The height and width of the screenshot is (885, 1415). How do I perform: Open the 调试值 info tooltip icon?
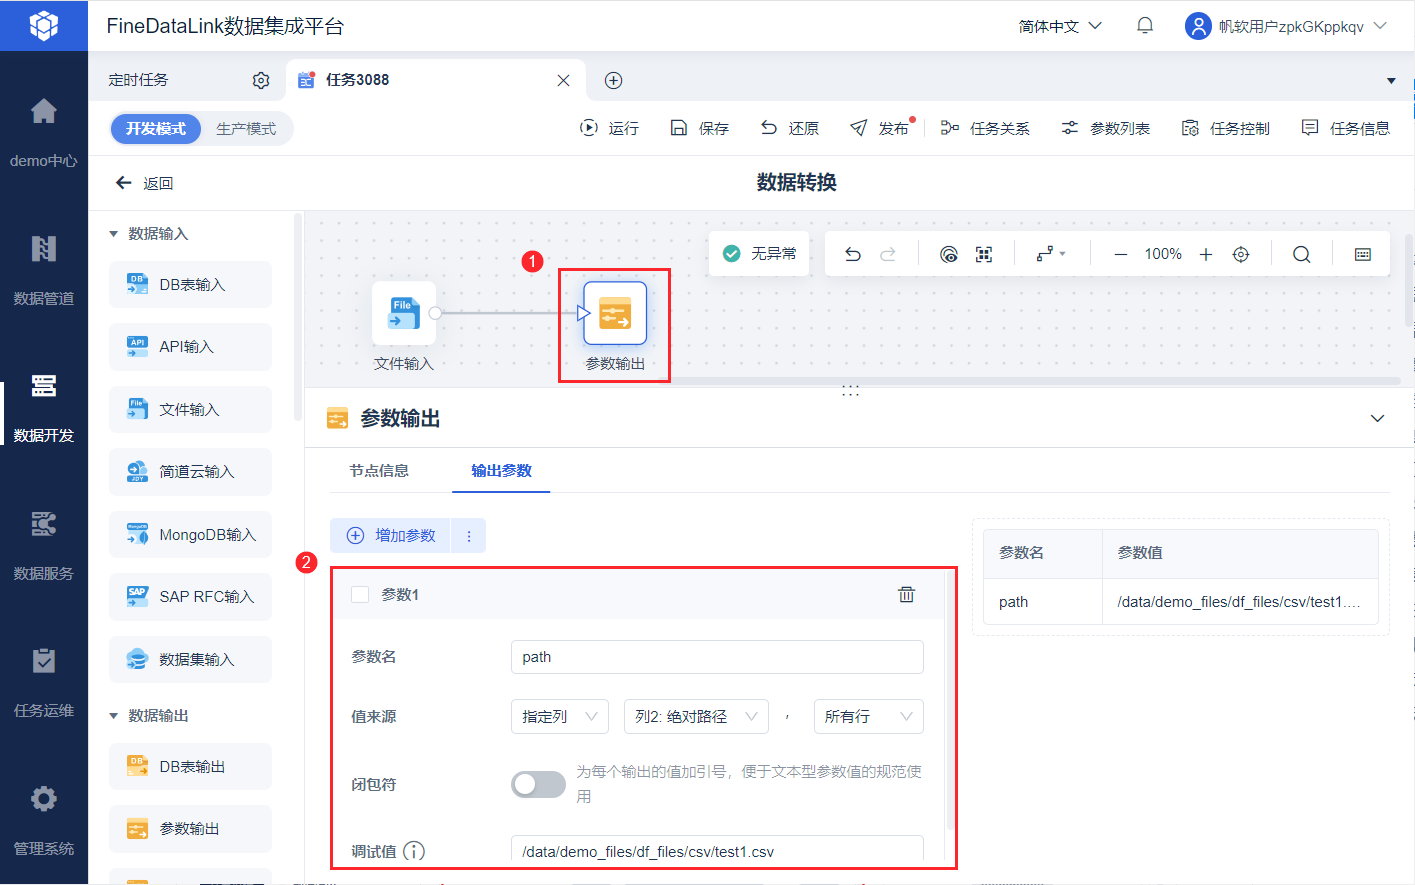pyautogui.click(x=414, y=851)
